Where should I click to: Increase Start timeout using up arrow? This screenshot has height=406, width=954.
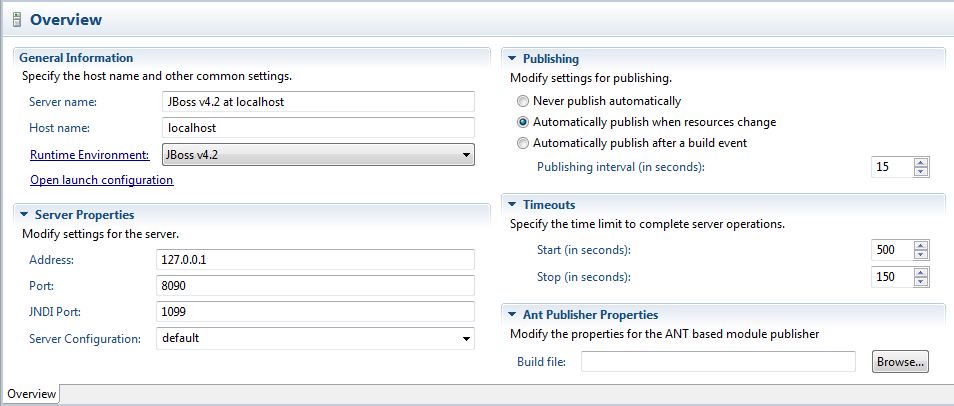pyautogui.click(x=921, y=245)
